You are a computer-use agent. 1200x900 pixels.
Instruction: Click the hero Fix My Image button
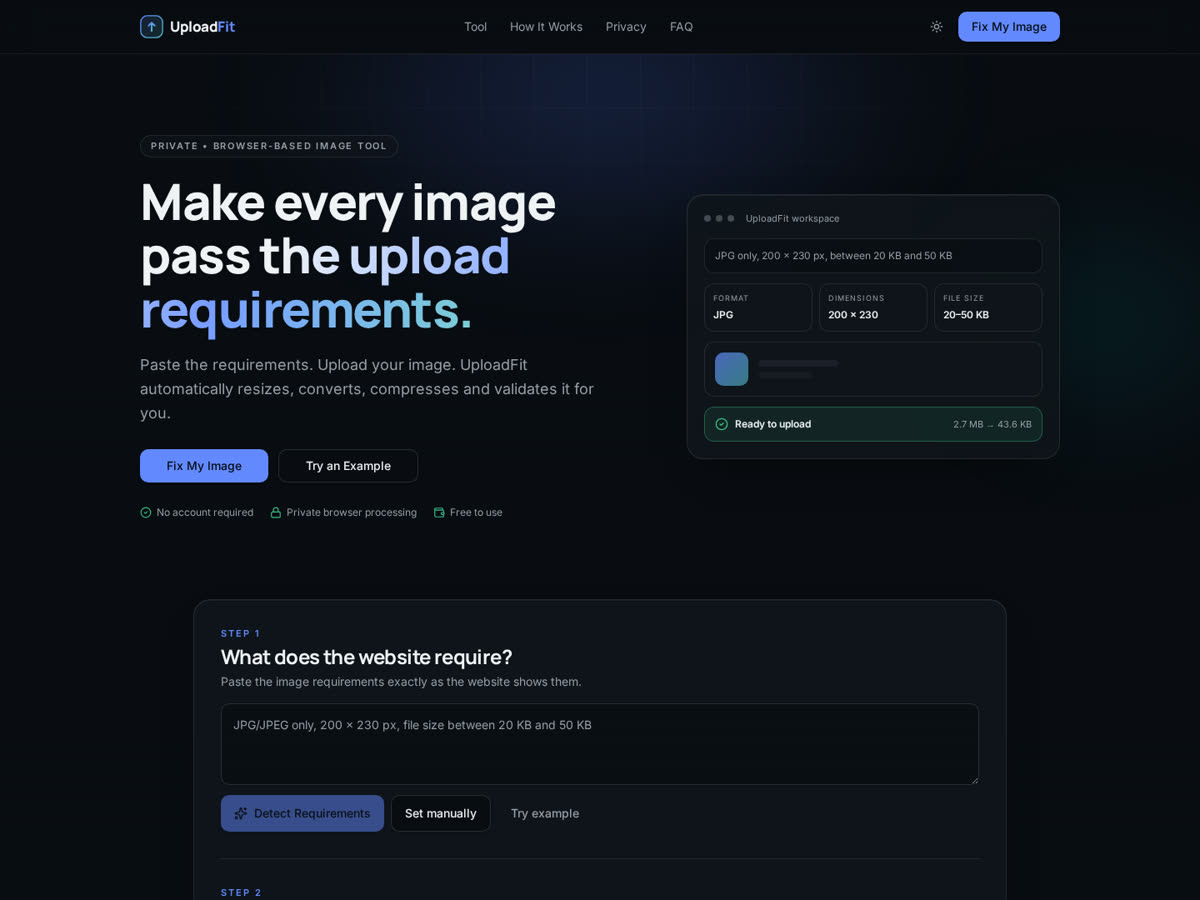pyautogui.click(x=204, y=466)
